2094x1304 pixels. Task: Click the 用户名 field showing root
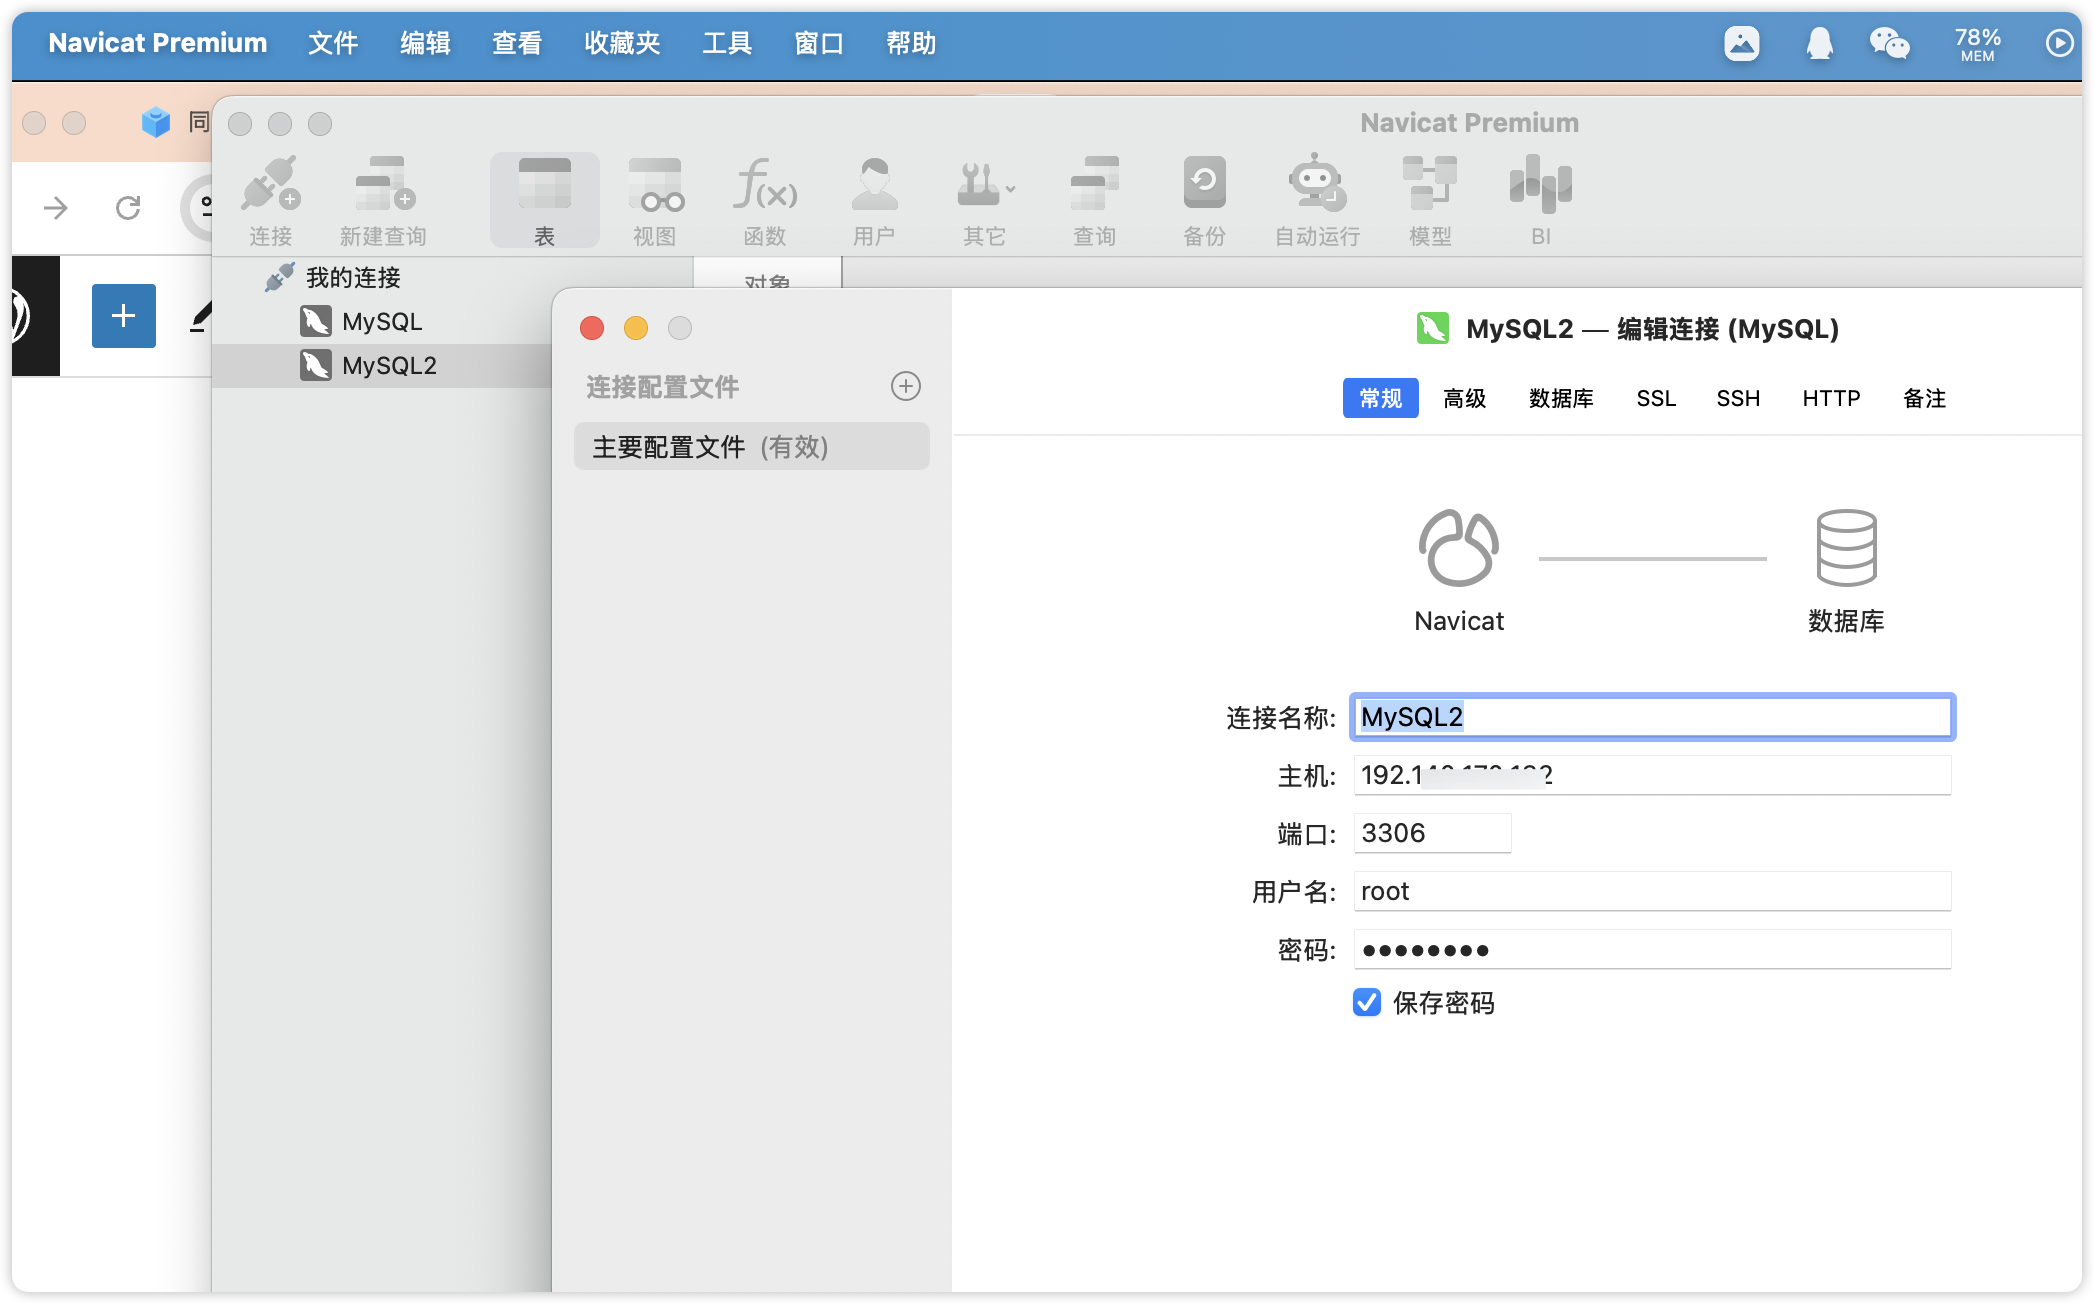(1652, 891)
